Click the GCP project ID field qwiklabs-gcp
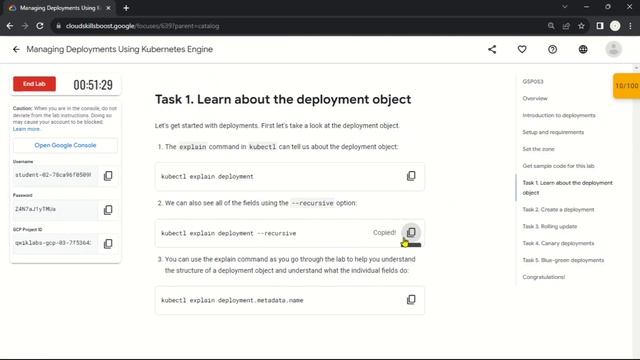This screenshot has width=640, height=360. [55, 243]
